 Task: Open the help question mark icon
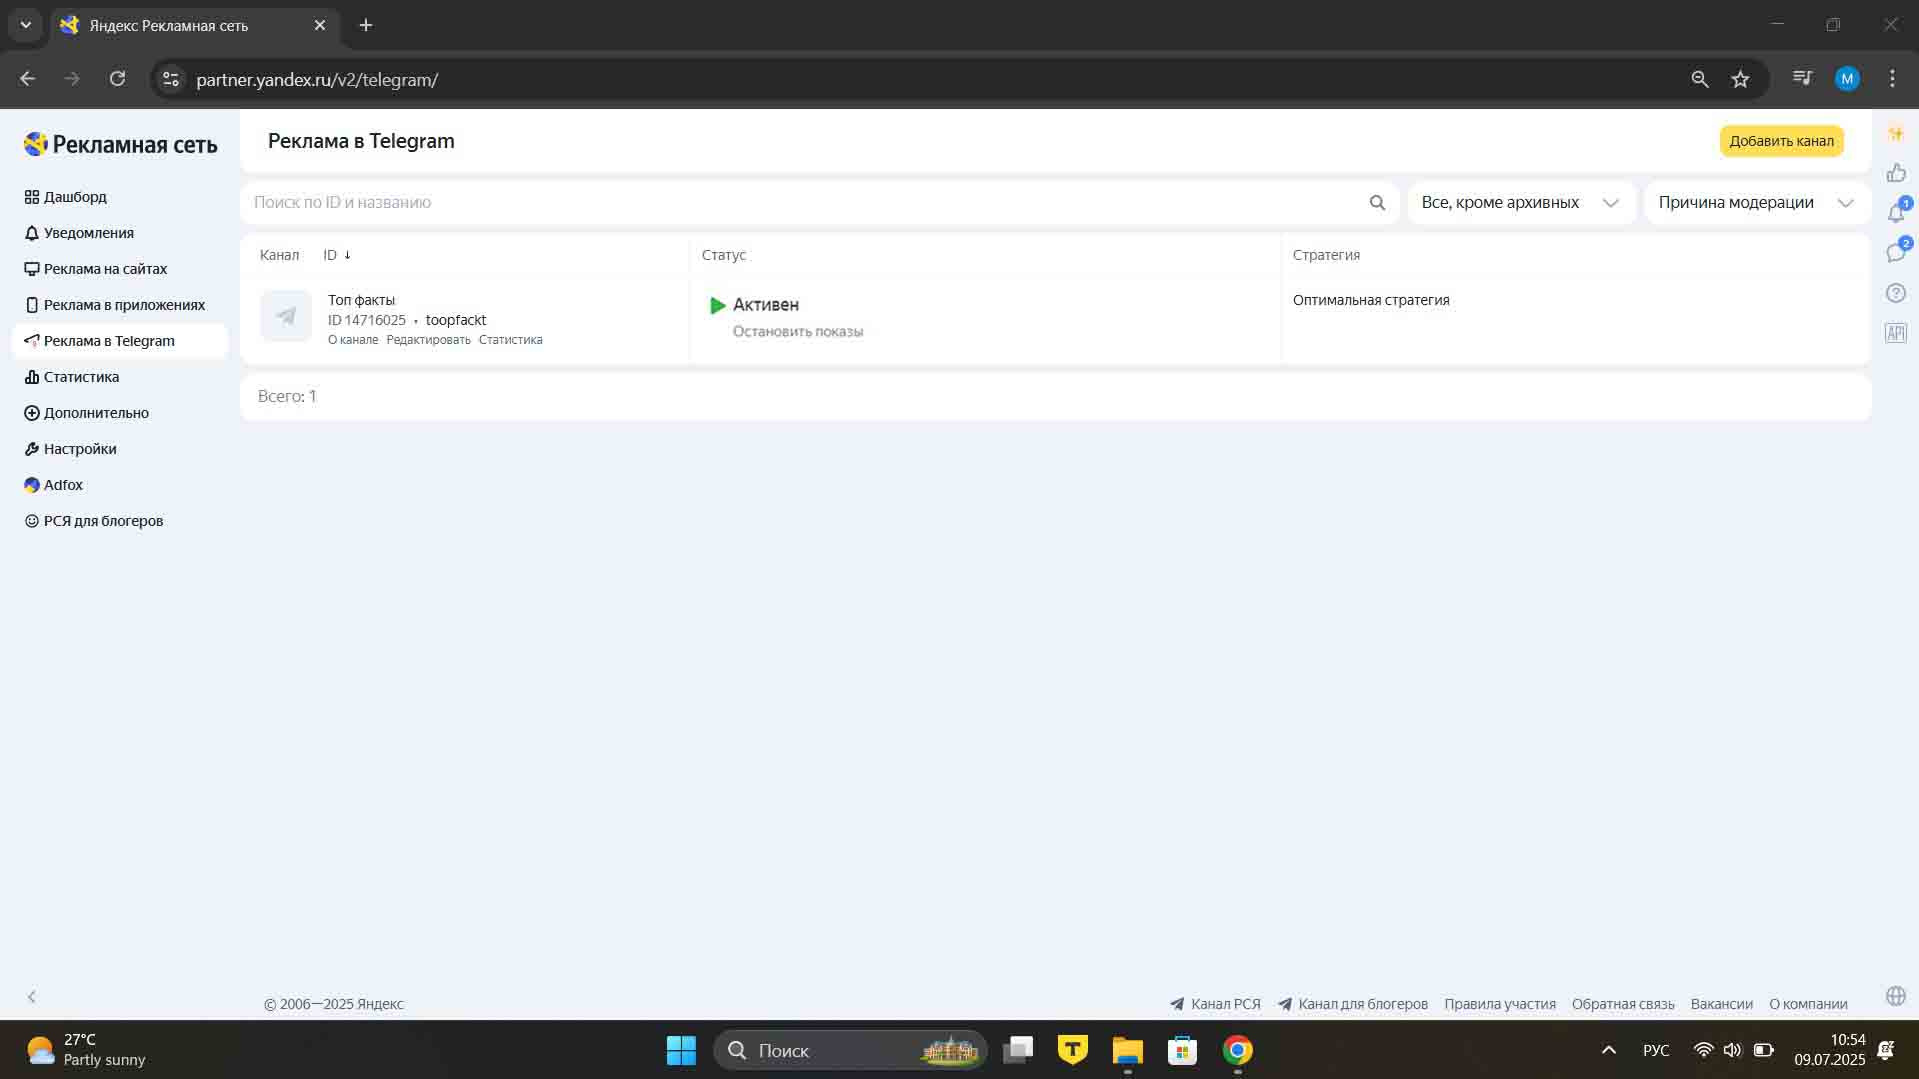tap(1896, 293)
